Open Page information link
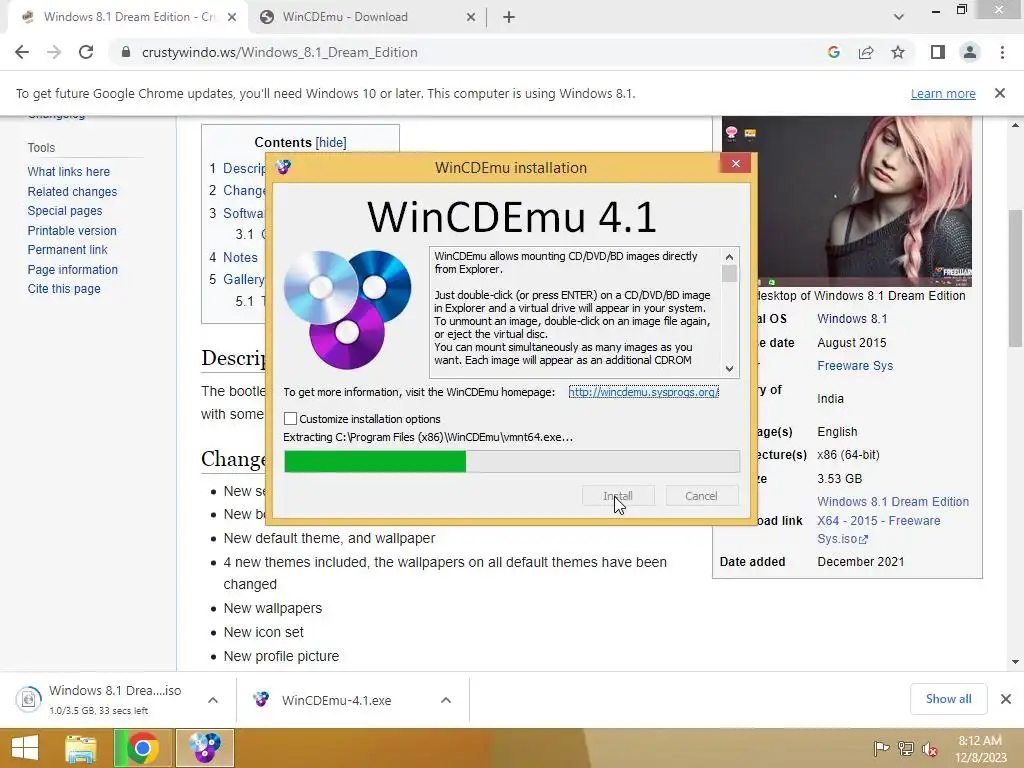This screenshot has width=1024, height=768. pos(72,270)
